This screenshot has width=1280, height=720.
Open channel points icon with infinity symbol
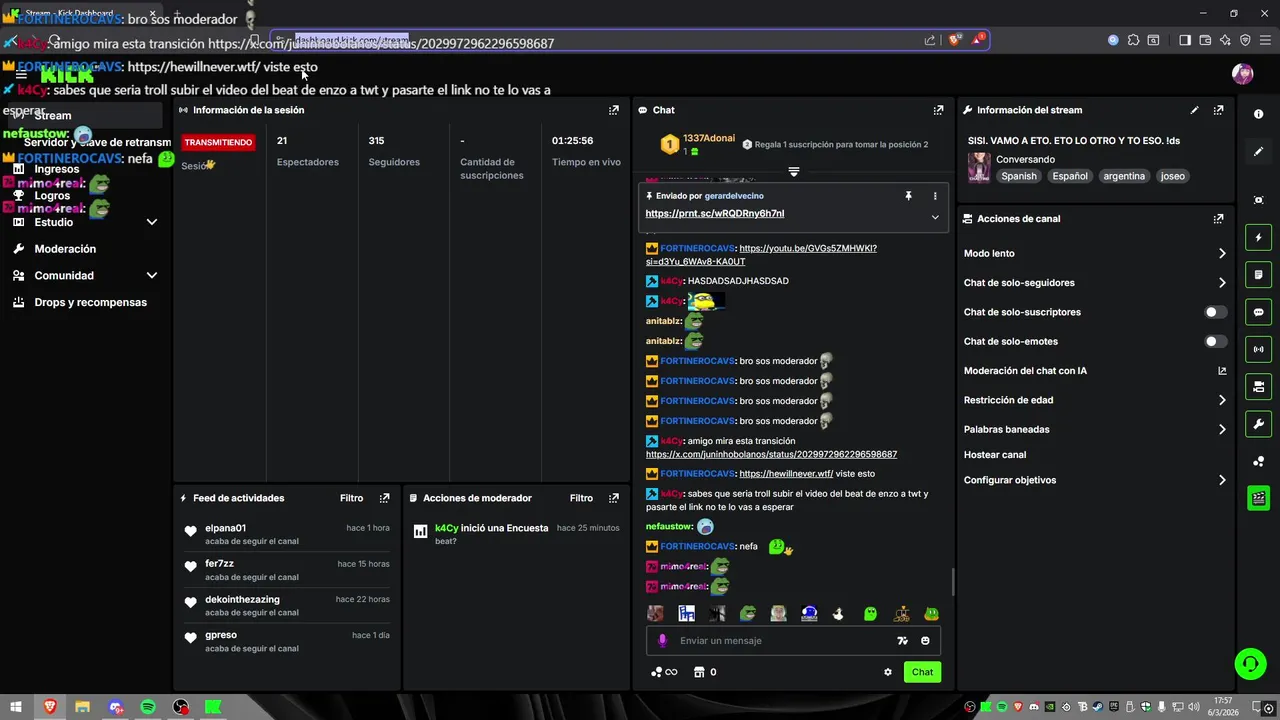coord(664,672)
